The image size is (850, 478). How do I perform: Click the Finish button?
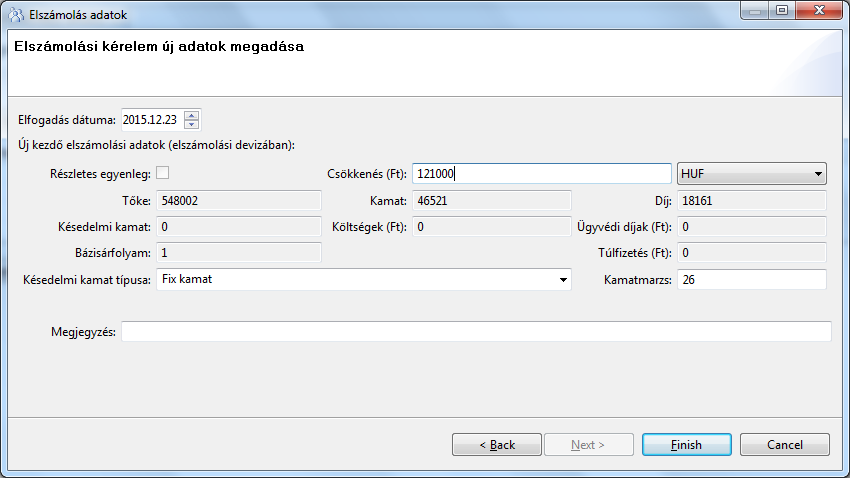(686, 444)
